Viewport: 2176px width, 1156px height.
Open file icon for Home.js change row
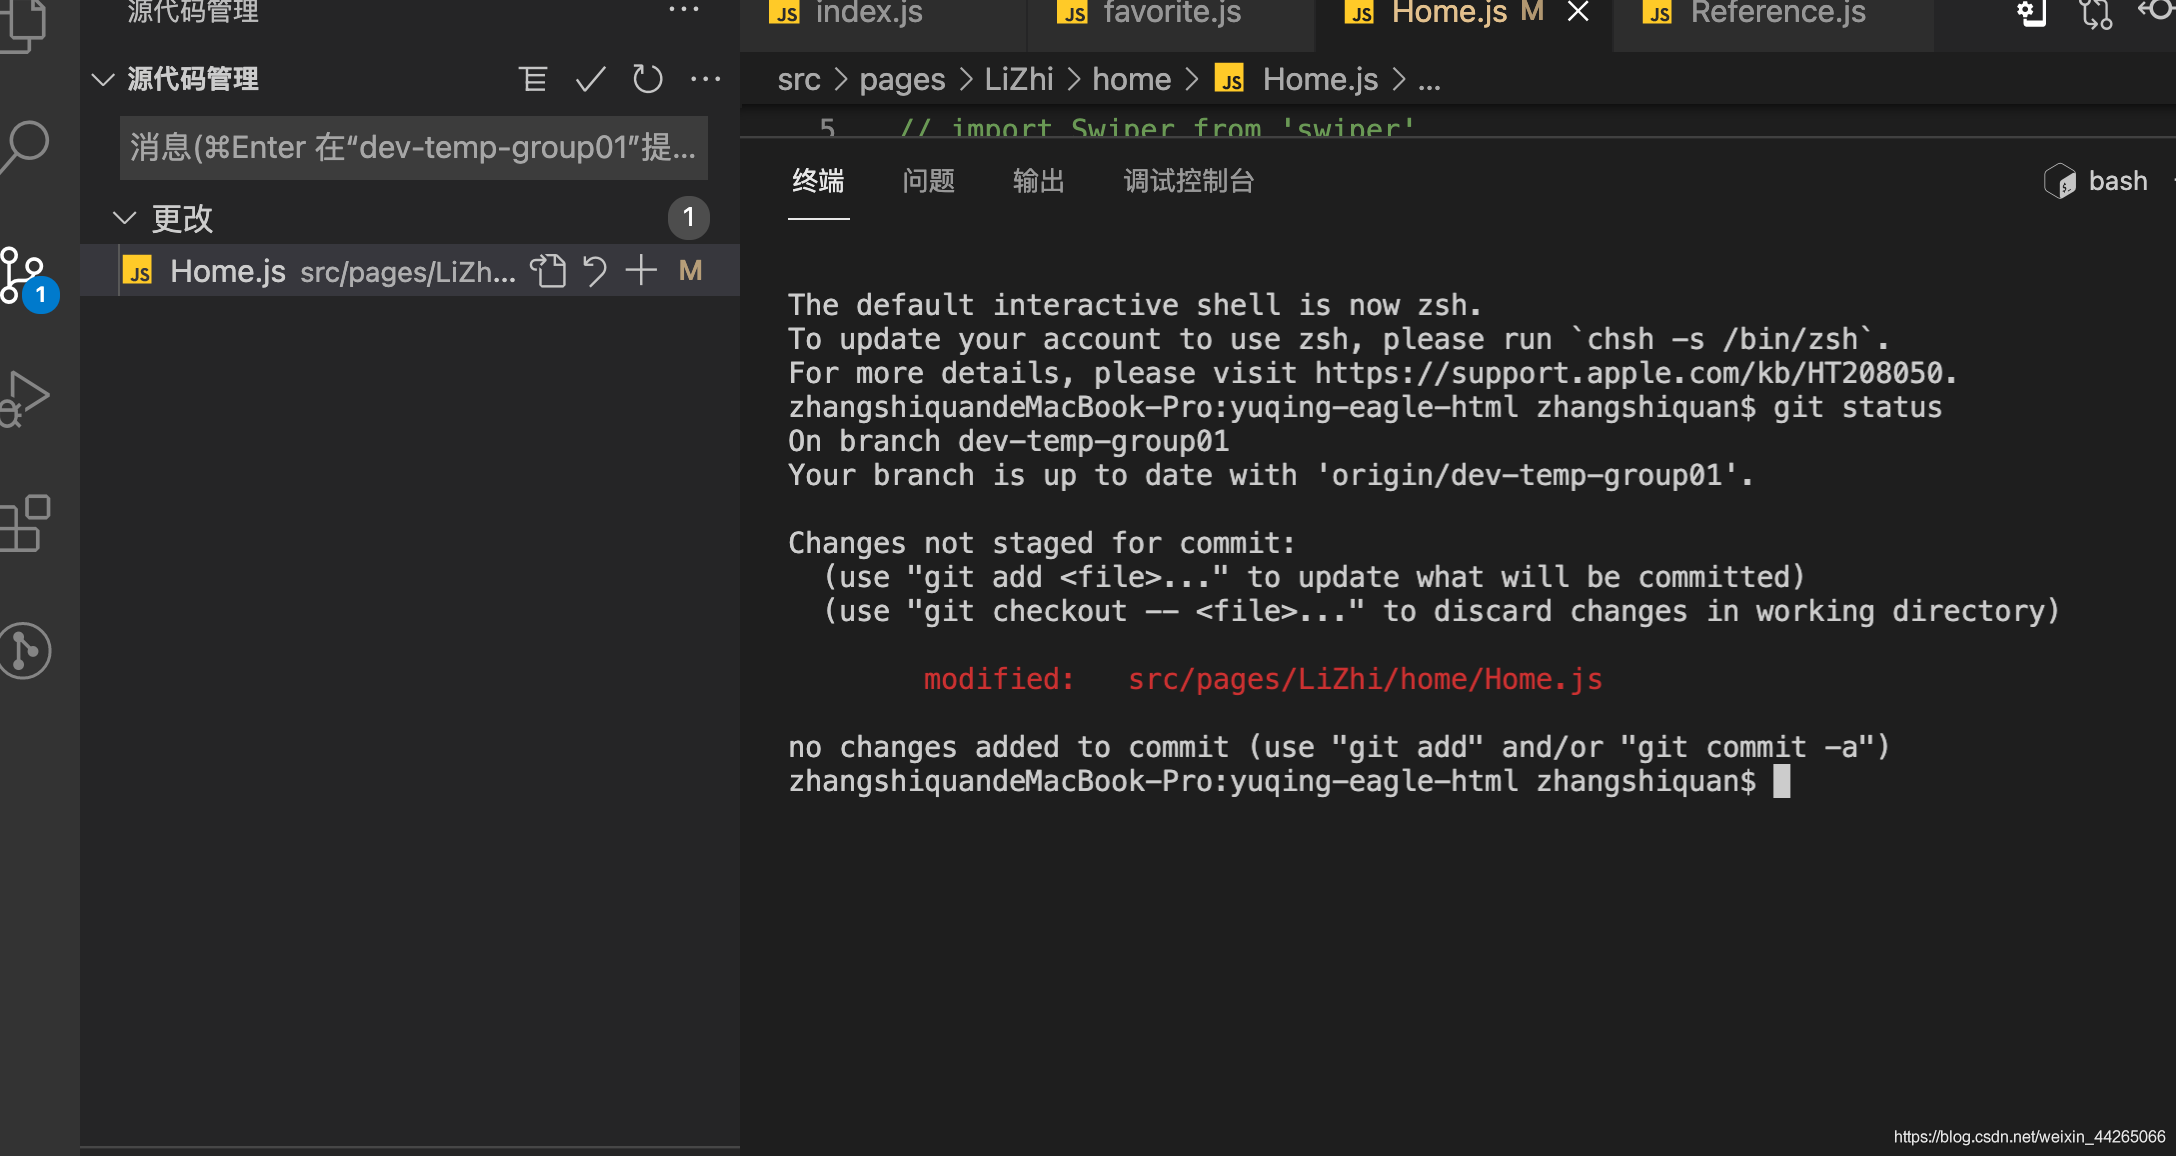point(548,271)
